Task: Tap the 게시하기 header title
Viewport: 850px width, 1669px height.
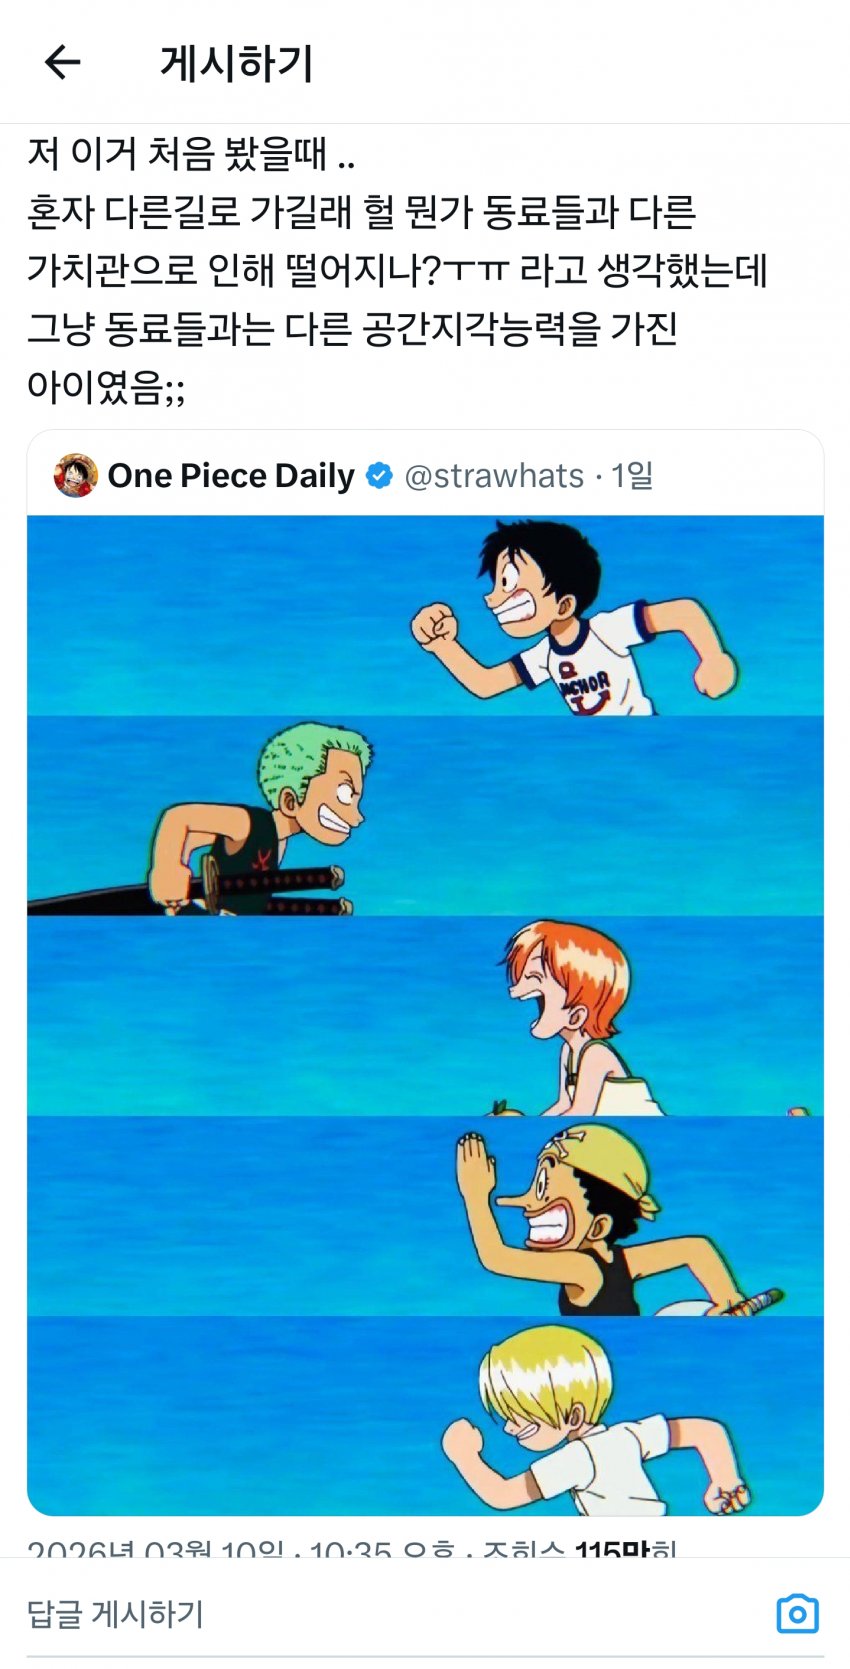Action: [237, 63]
